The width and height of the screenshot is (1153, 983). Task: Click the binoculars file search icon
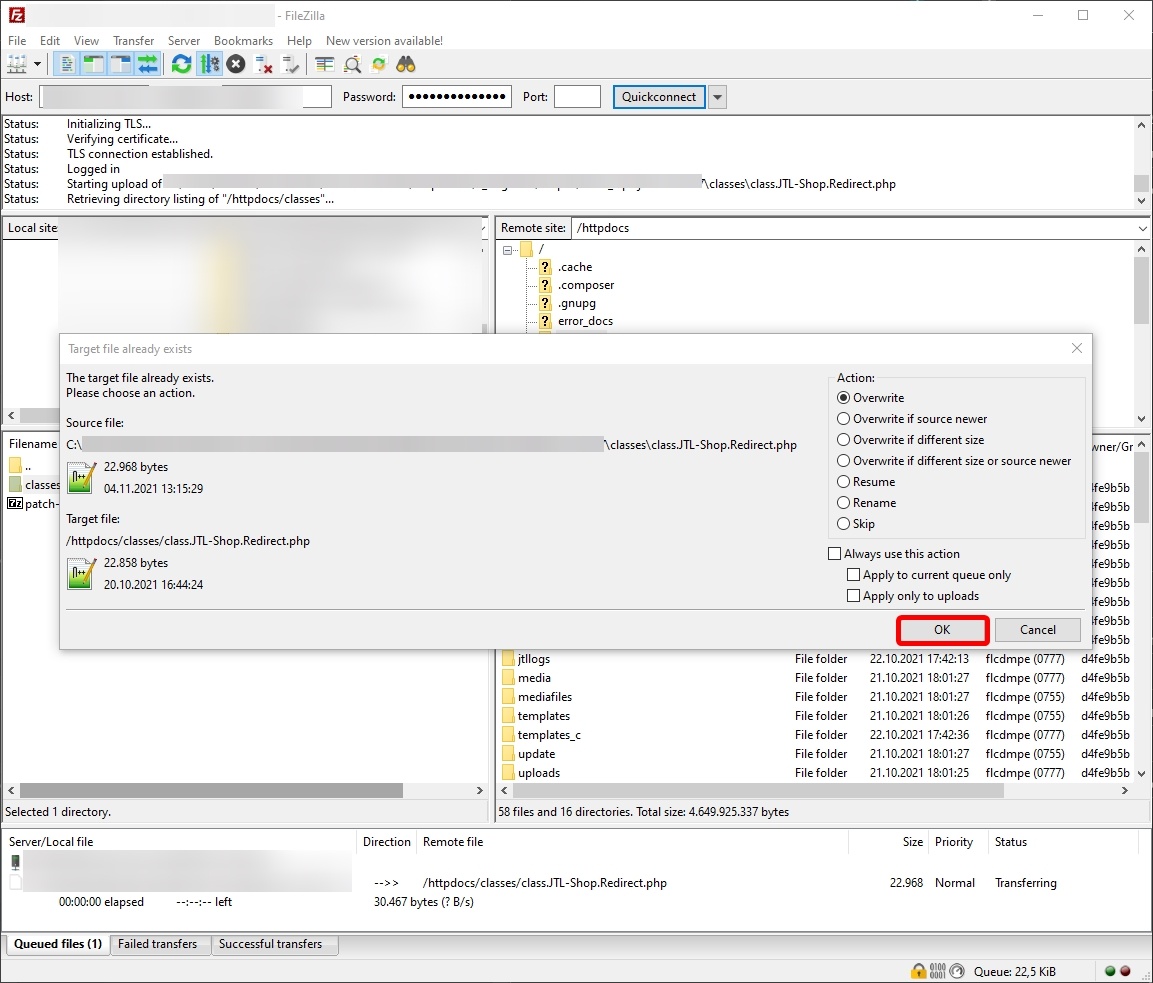point(405,64)
